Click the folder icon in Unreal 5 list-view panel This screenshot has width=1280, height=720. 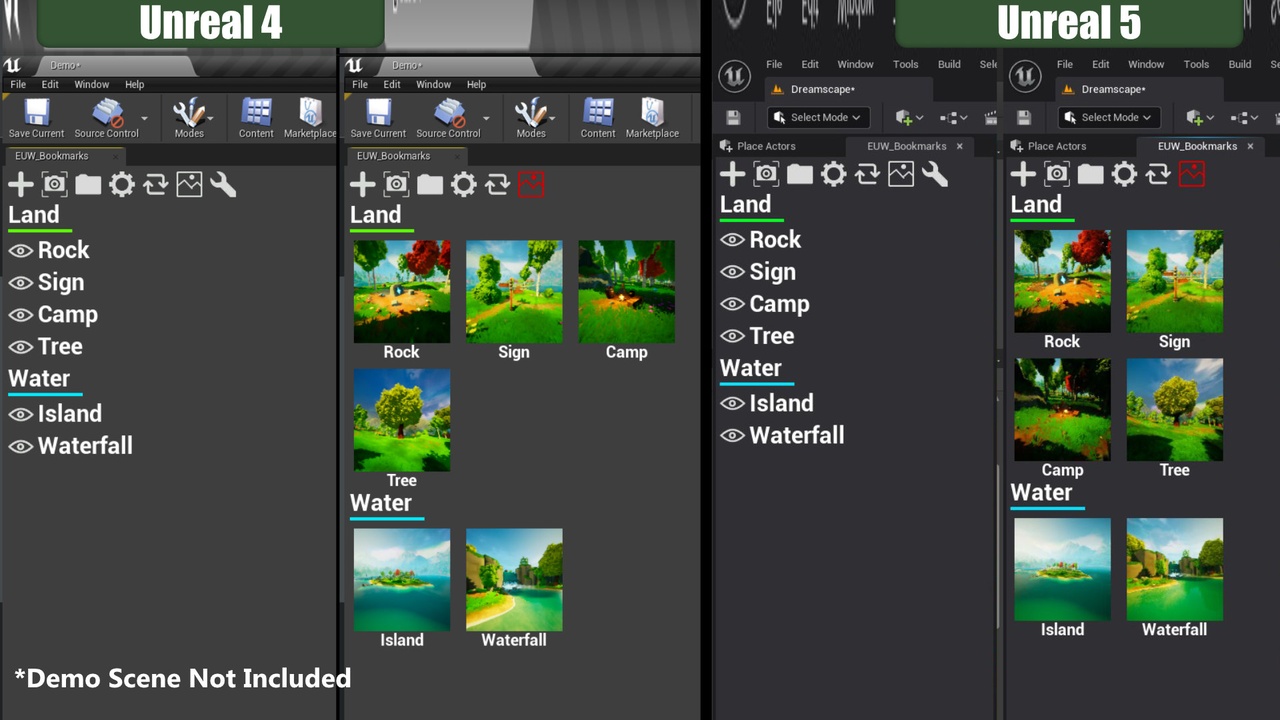(800, 174)
